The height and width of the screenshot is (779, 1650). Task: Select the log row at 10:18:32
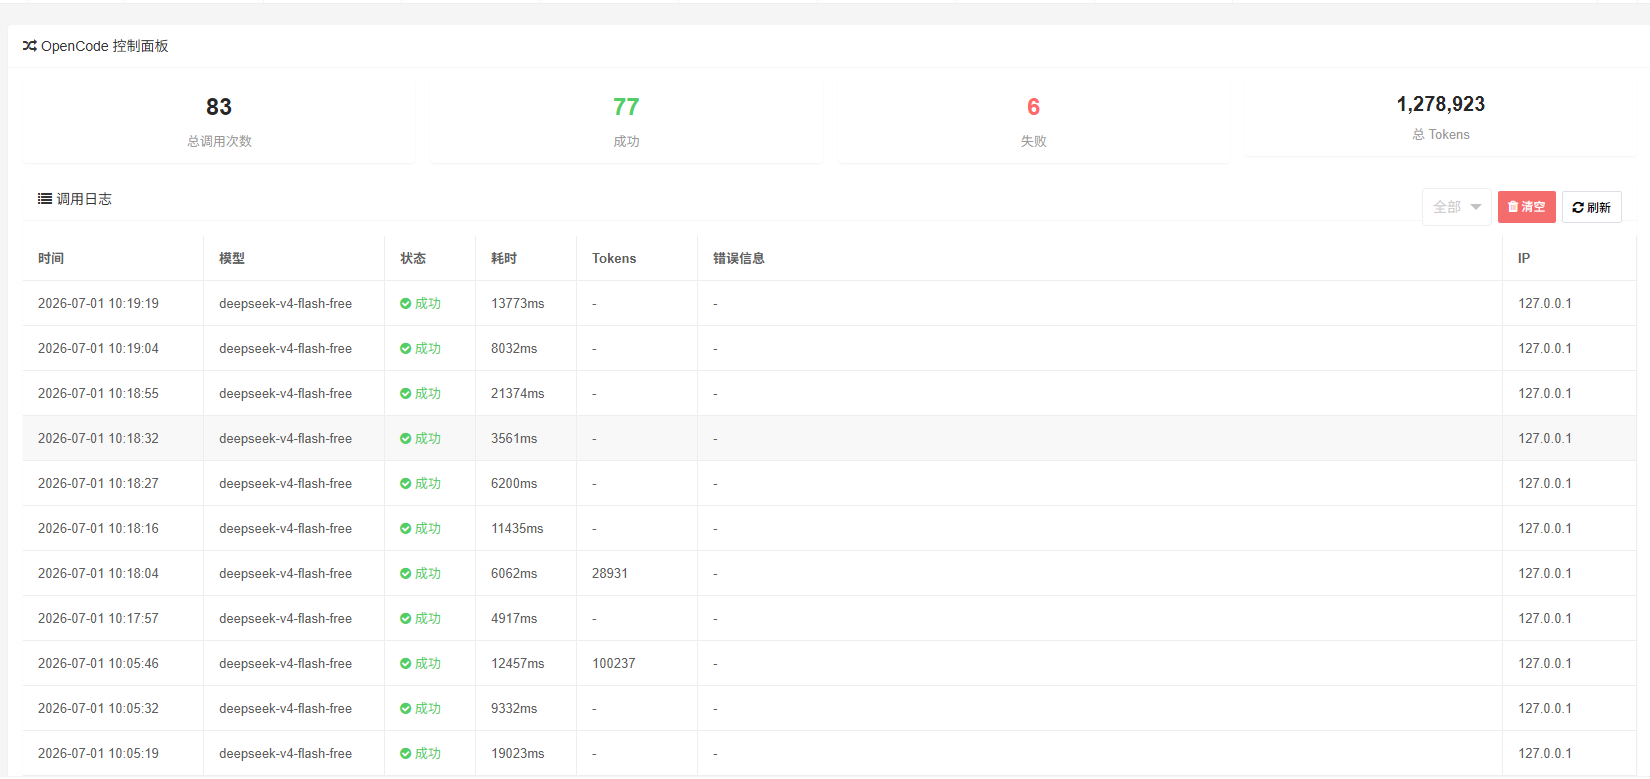829,438
